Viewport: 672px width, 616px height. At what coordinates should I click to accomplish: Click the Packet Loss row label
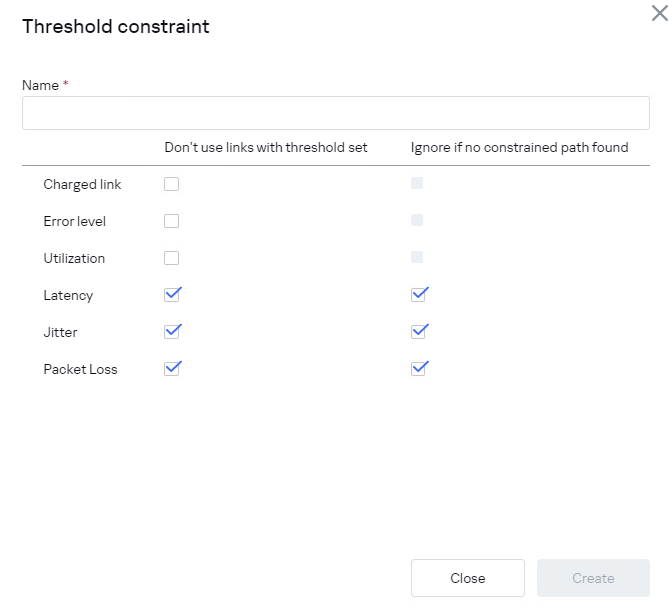(80, 369)
